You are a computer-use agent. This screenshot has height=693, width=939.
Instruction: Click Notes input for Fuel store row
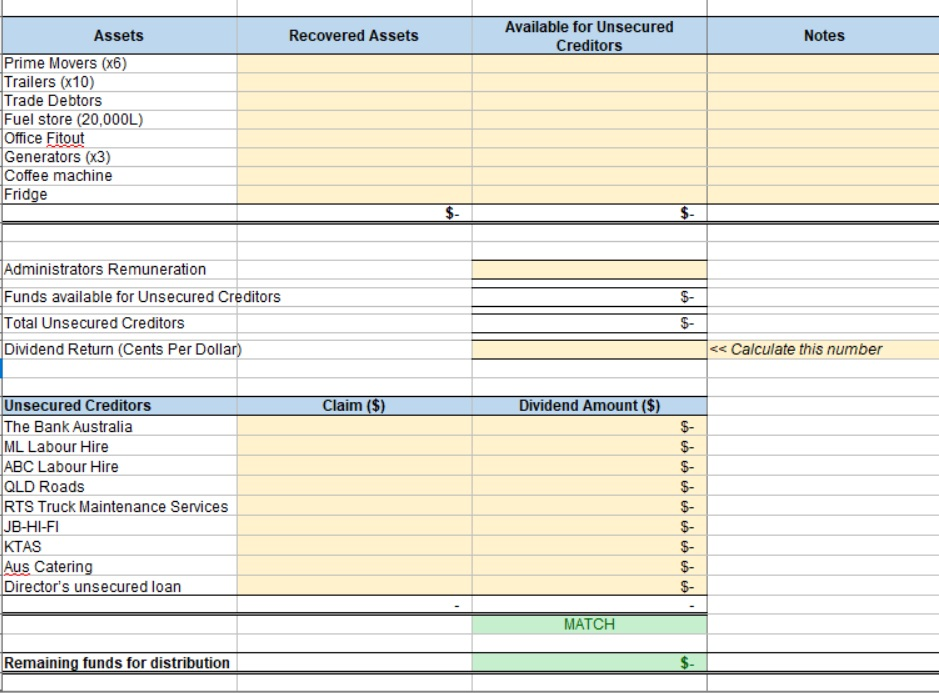823,119
